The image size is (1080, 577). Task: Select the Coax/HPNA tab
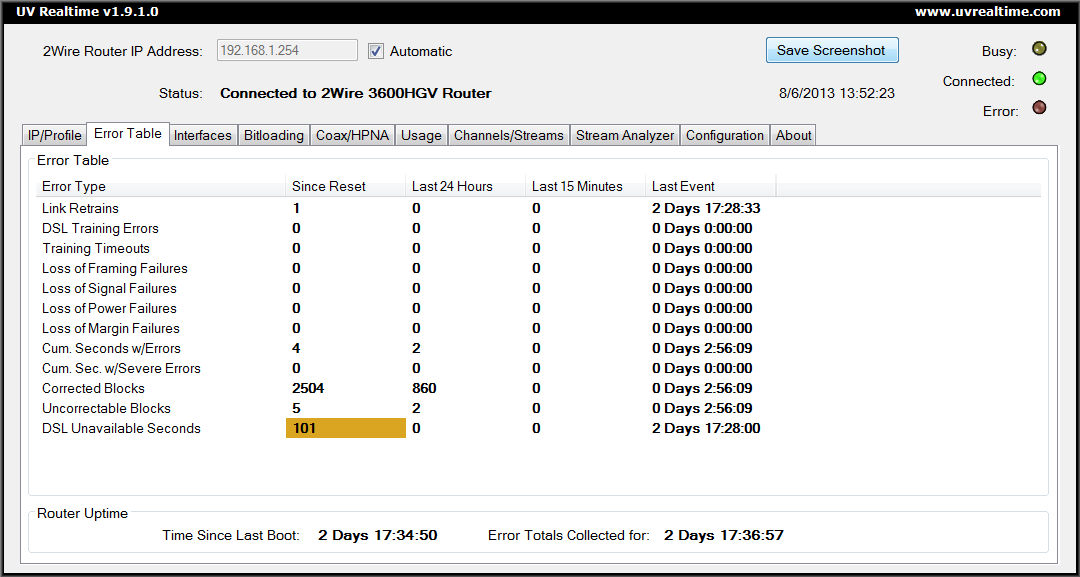coord(353,135)
